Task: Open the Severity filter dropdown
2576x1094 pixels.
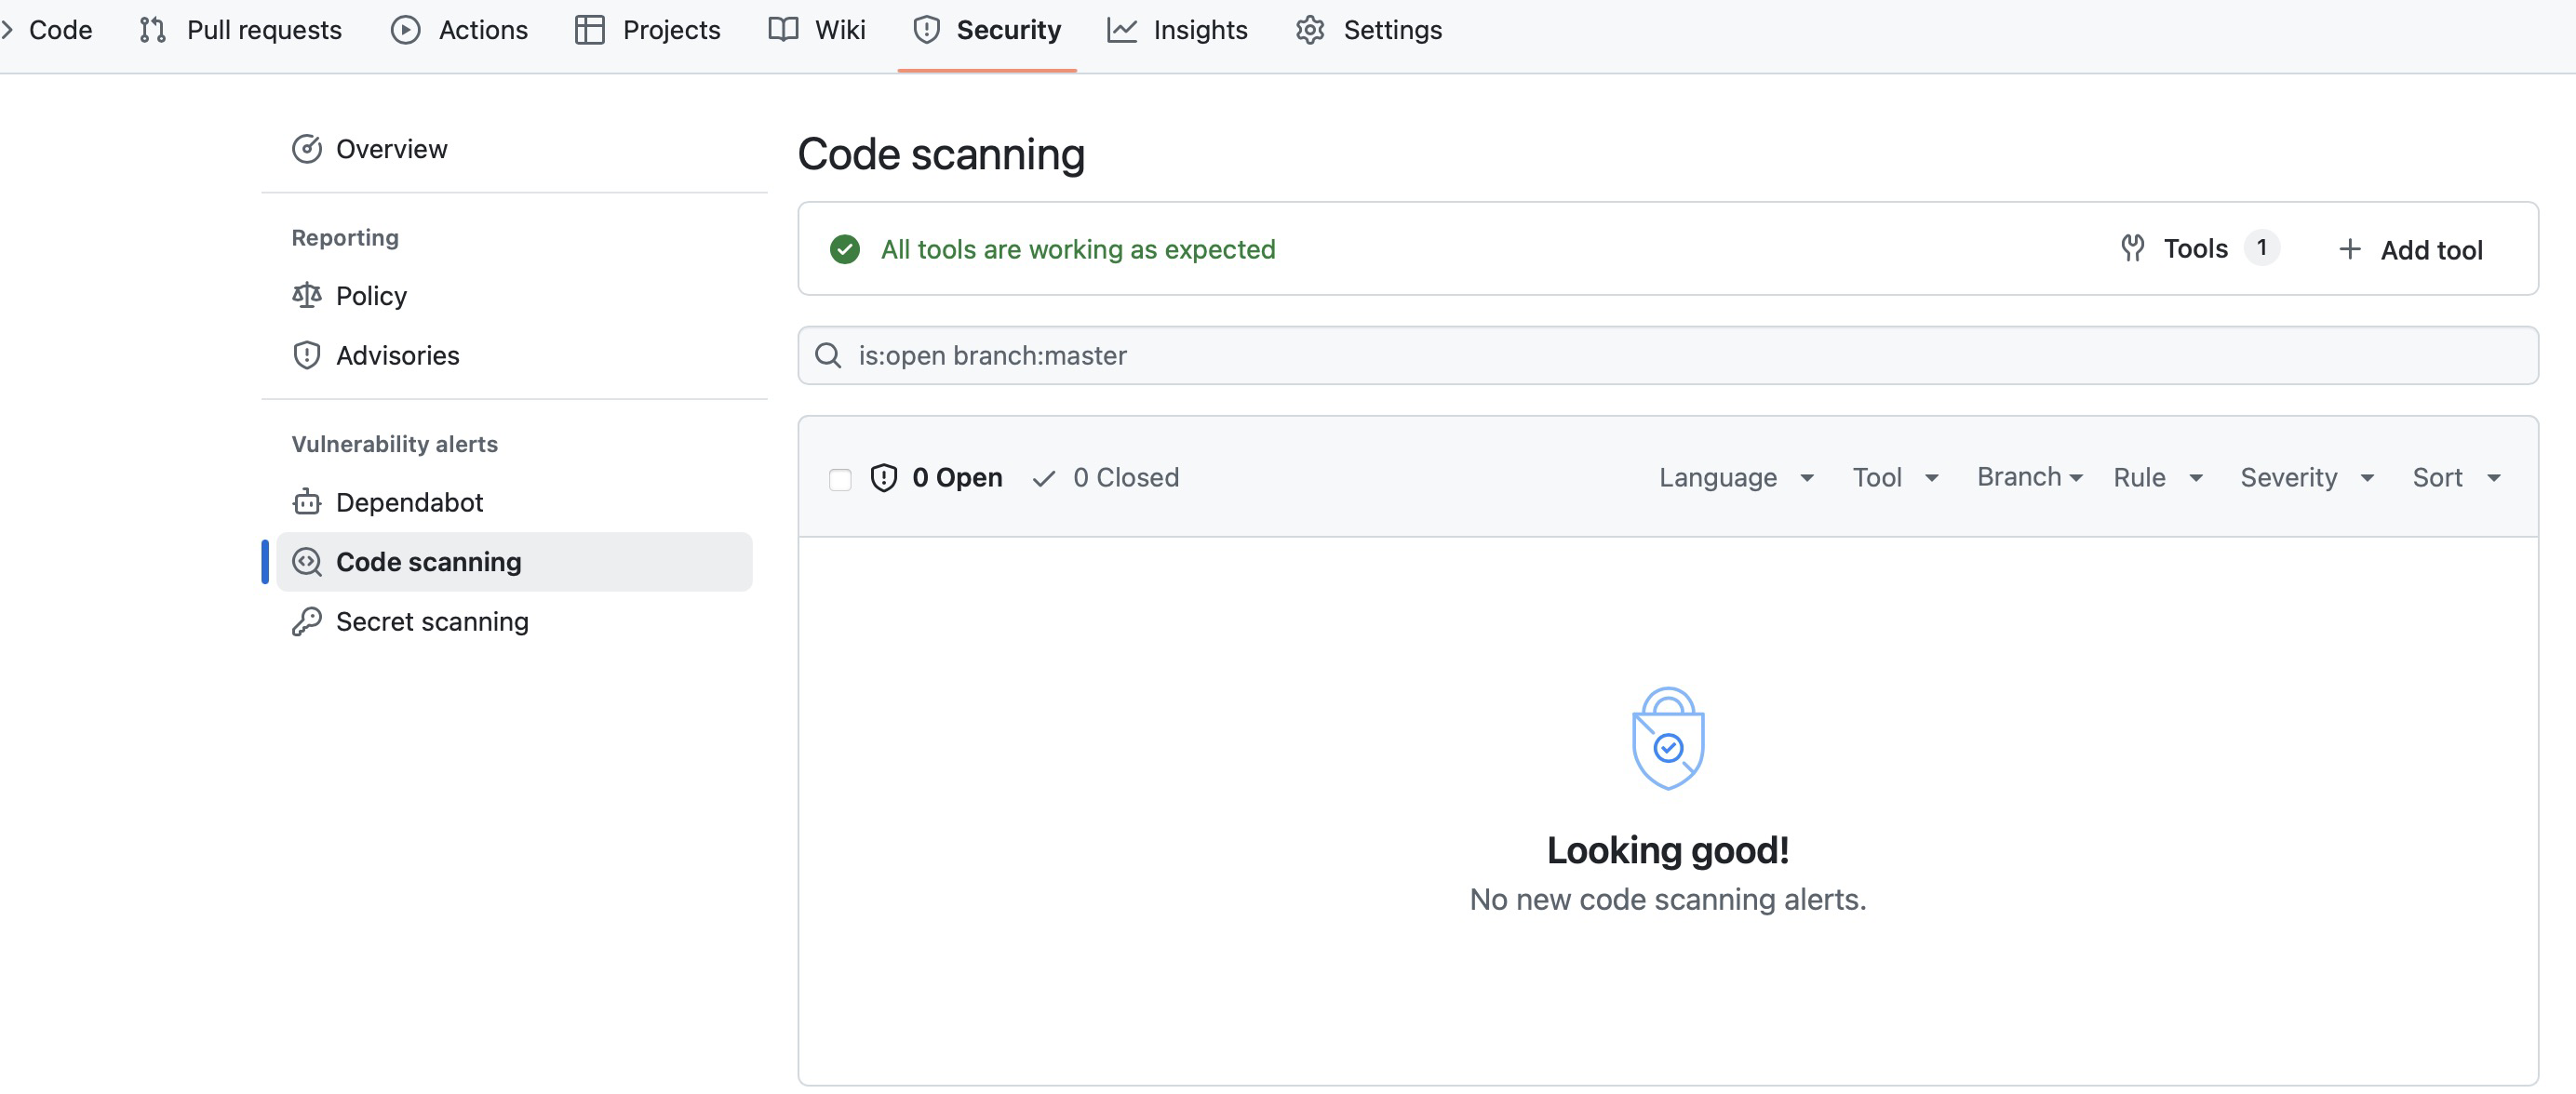Action: 2307,478
